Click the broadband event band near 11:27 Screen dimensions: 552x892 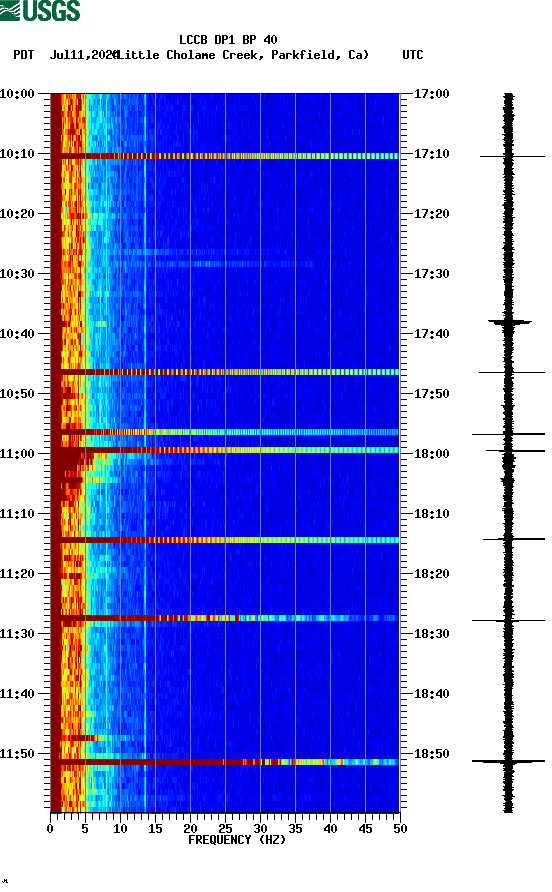225,618
